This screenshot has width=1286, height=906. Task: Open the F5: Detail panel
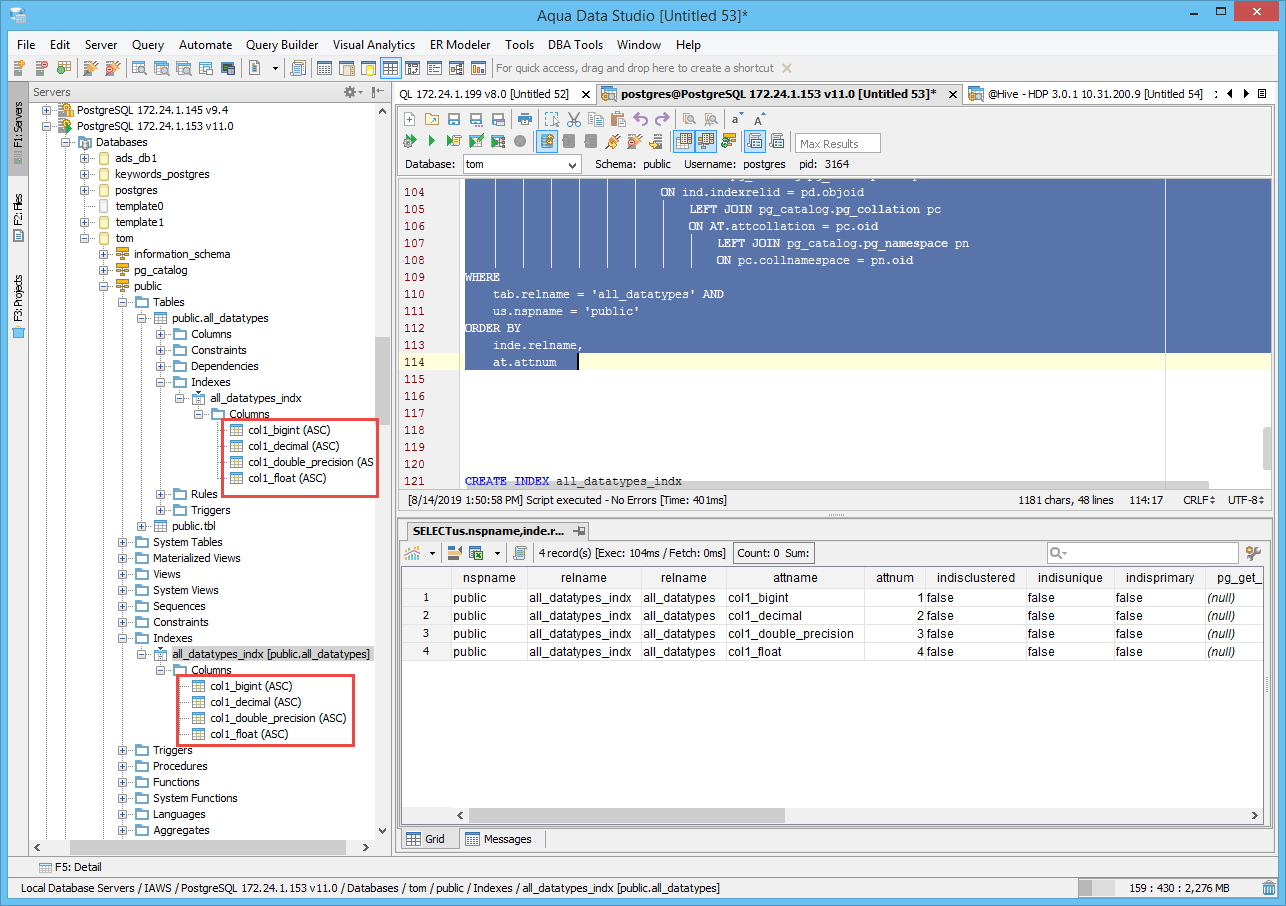pyautogui.click(x=70, y=867)
